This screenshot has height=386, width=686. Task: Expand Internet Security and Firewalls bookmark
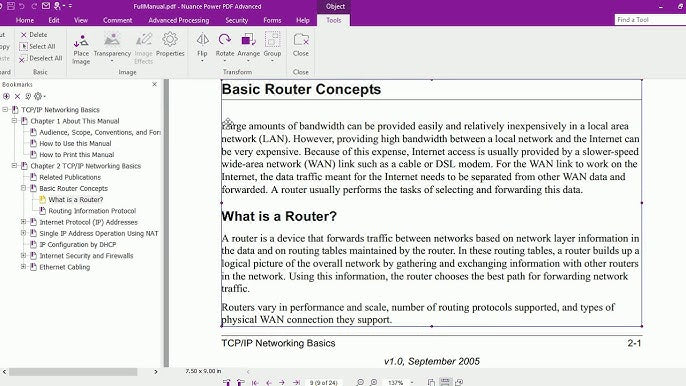(24, 256)
